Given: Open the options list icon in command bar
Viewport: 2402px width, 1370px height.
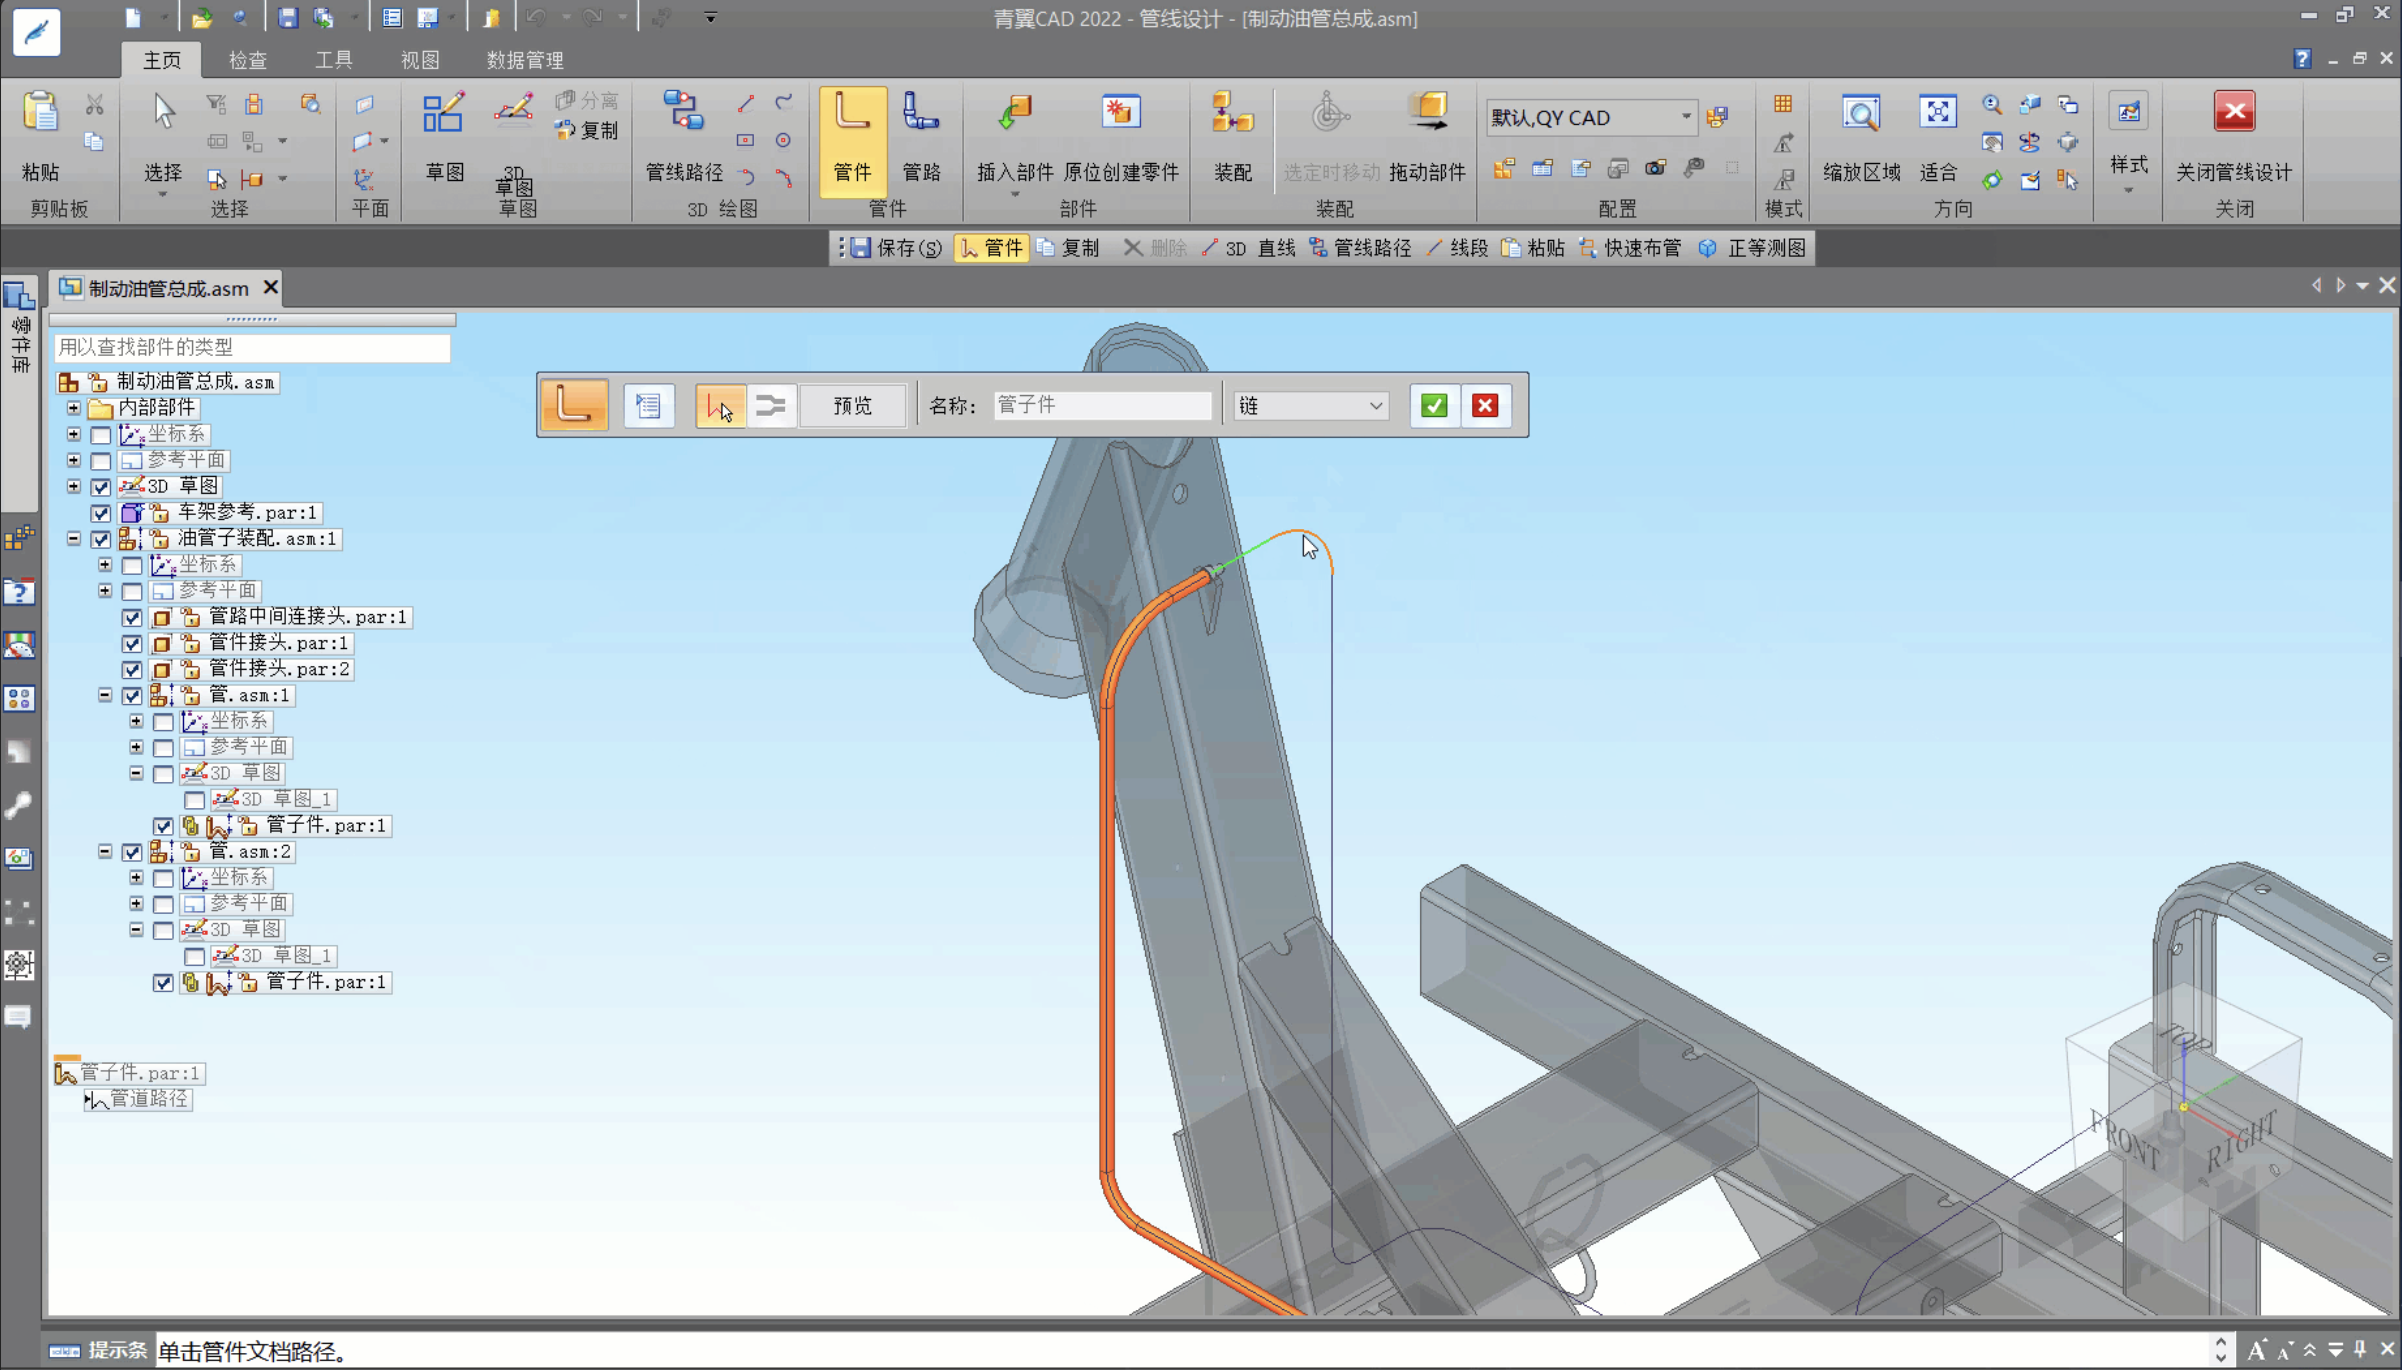Looking at the screenshot, I should pyautogui.click(x=648, y=405).
